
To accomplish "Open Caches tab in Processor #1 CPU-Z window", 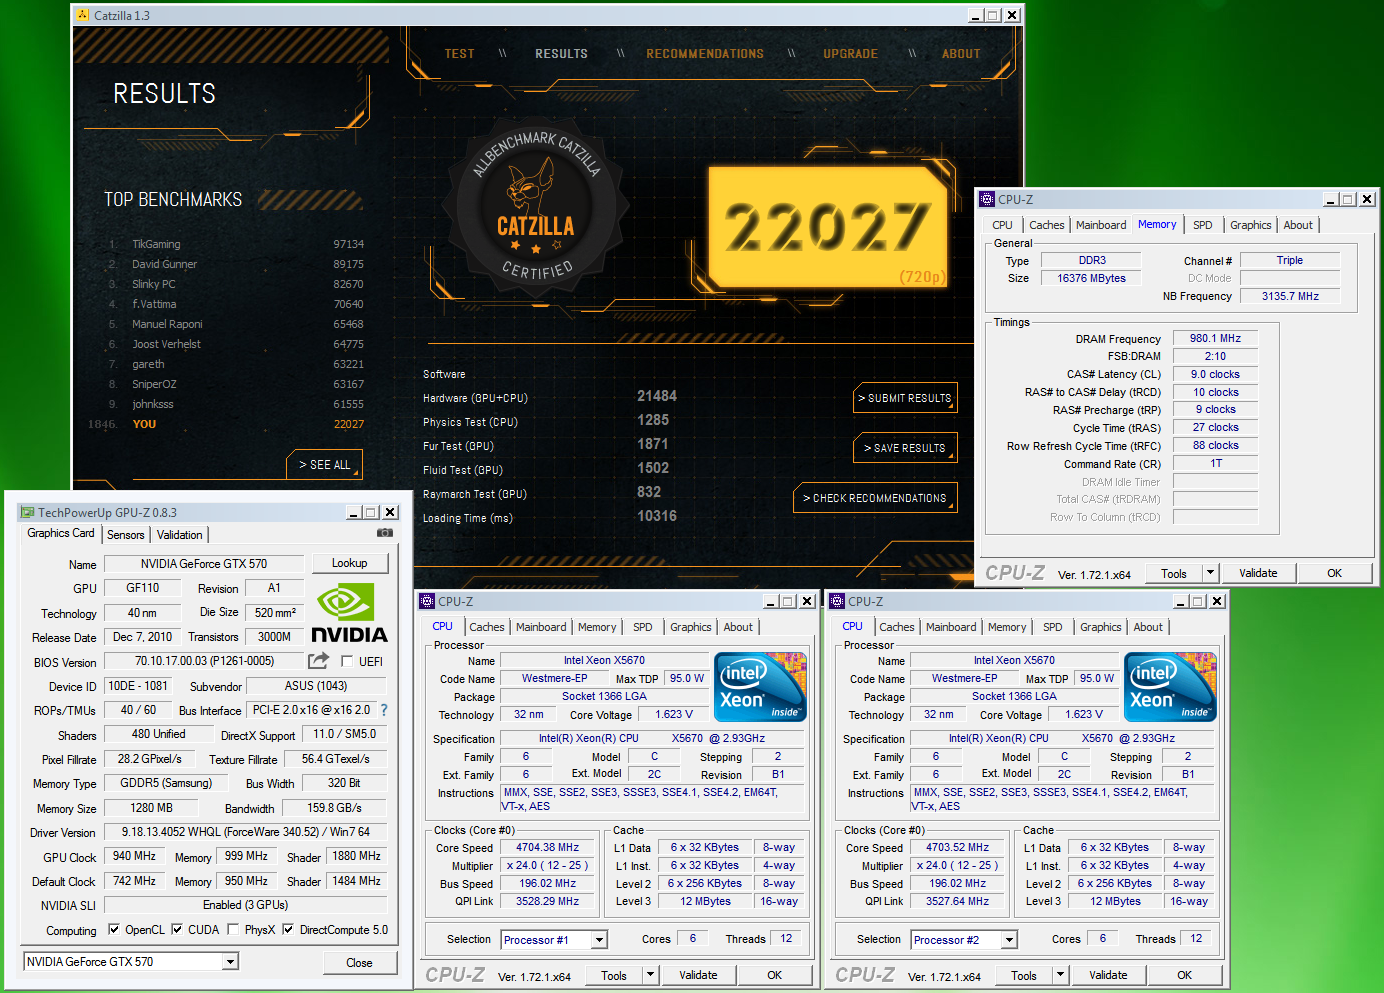I will (x=487, y=627).
